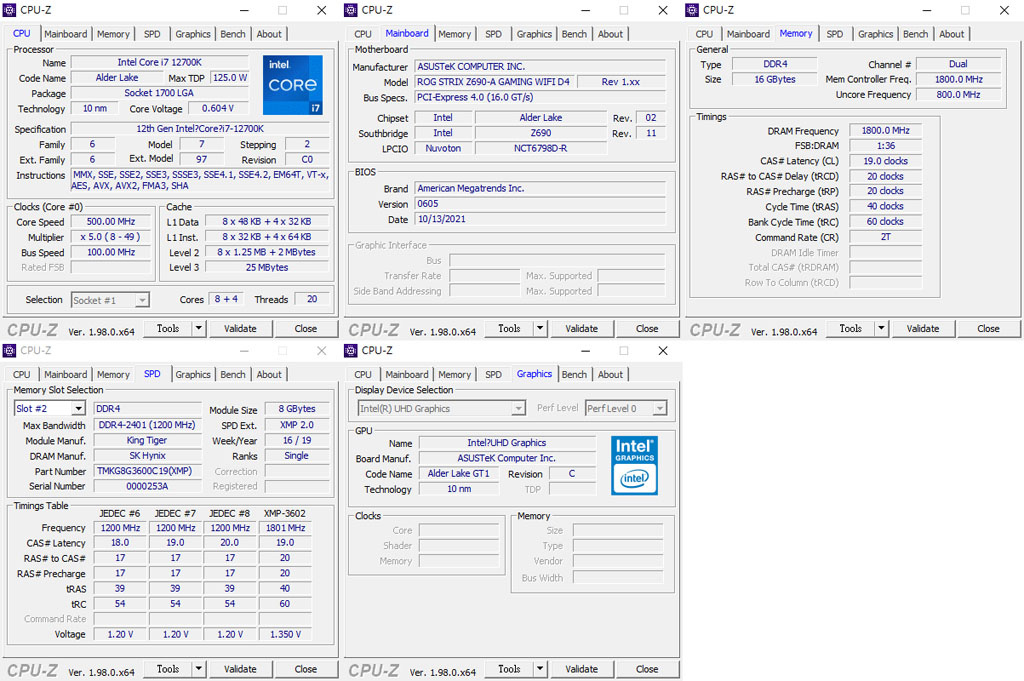Screen dimensions: 1024x681
Task: Select the SPD tab in the Memory window
Action: point(835,34)
